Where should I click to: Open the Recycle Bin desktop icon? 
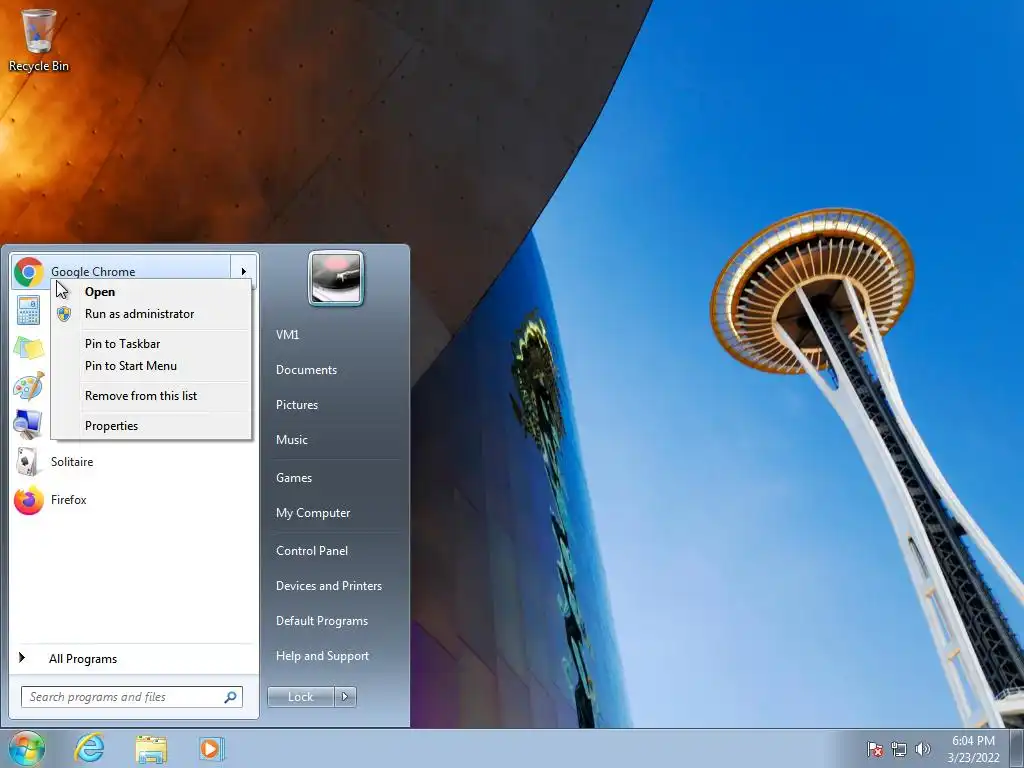(x=38, y=39)
